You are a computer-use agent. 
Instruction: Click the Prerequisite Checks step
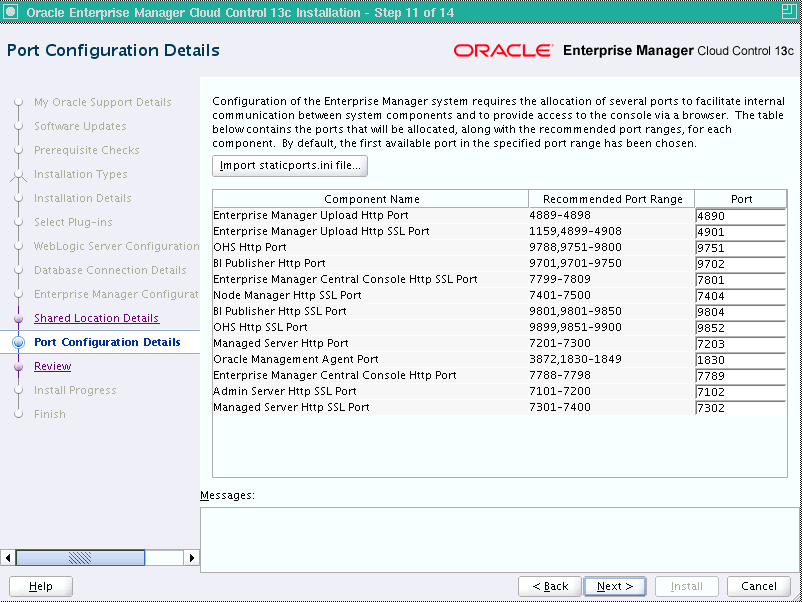(x=86, y=150)
